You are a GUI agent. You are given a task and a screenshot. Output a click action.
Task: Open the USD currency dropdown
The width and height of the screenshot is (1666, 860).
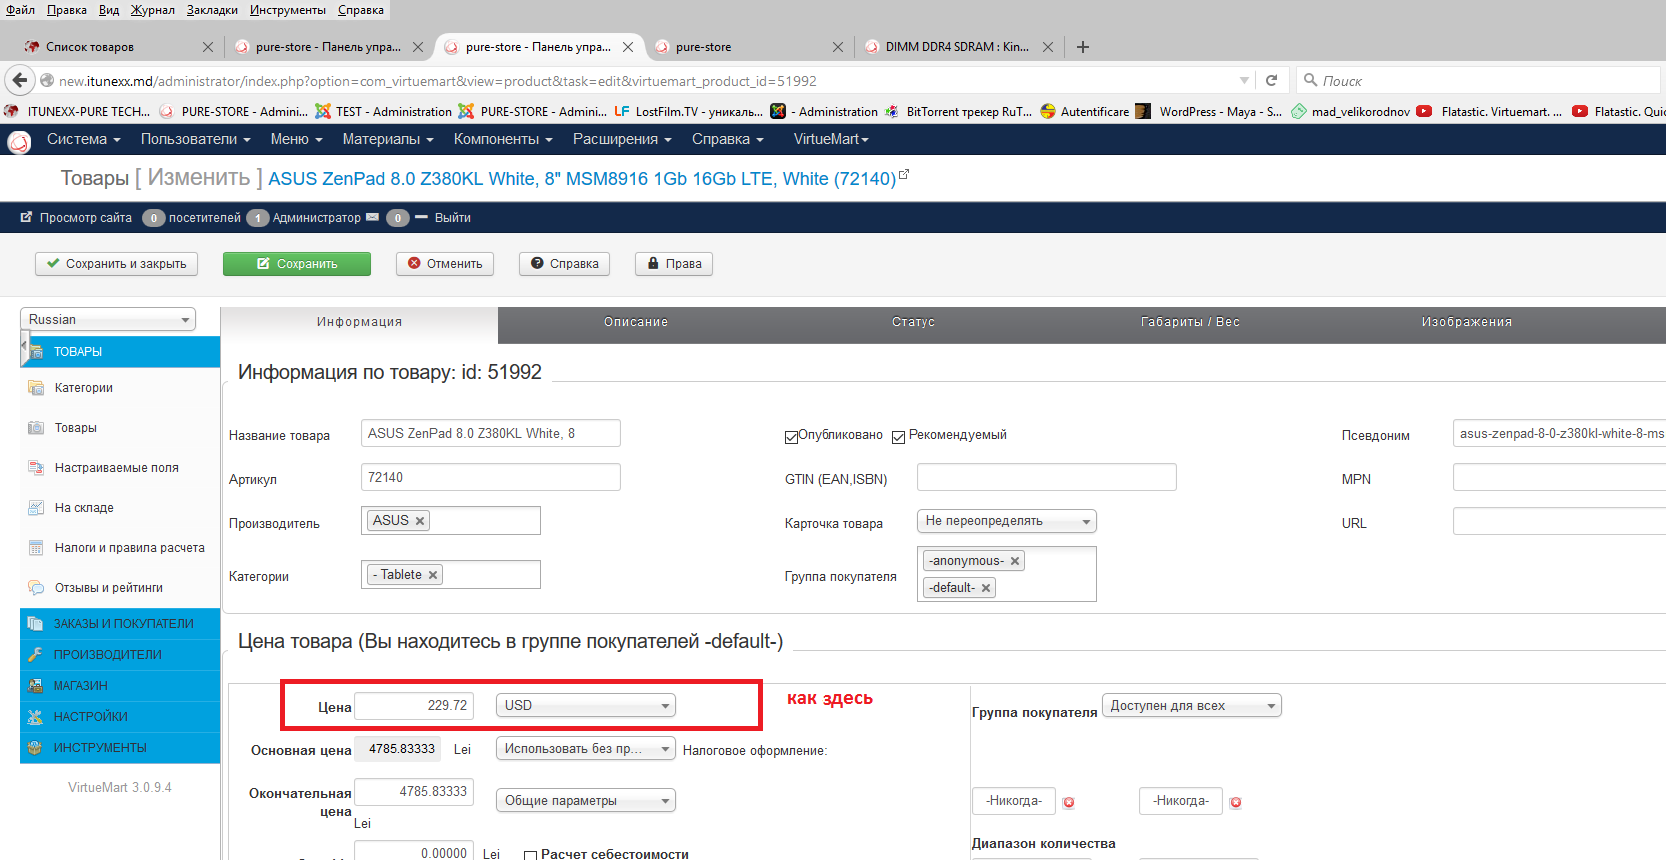pos(586,706)
